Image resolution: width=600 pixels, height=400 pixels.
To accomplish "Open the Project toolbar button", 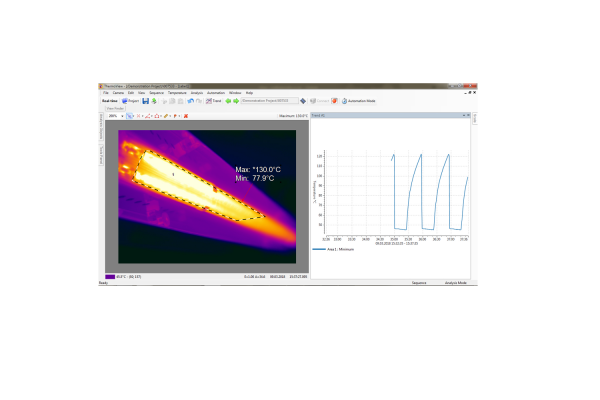I will (x=130, y=101).
